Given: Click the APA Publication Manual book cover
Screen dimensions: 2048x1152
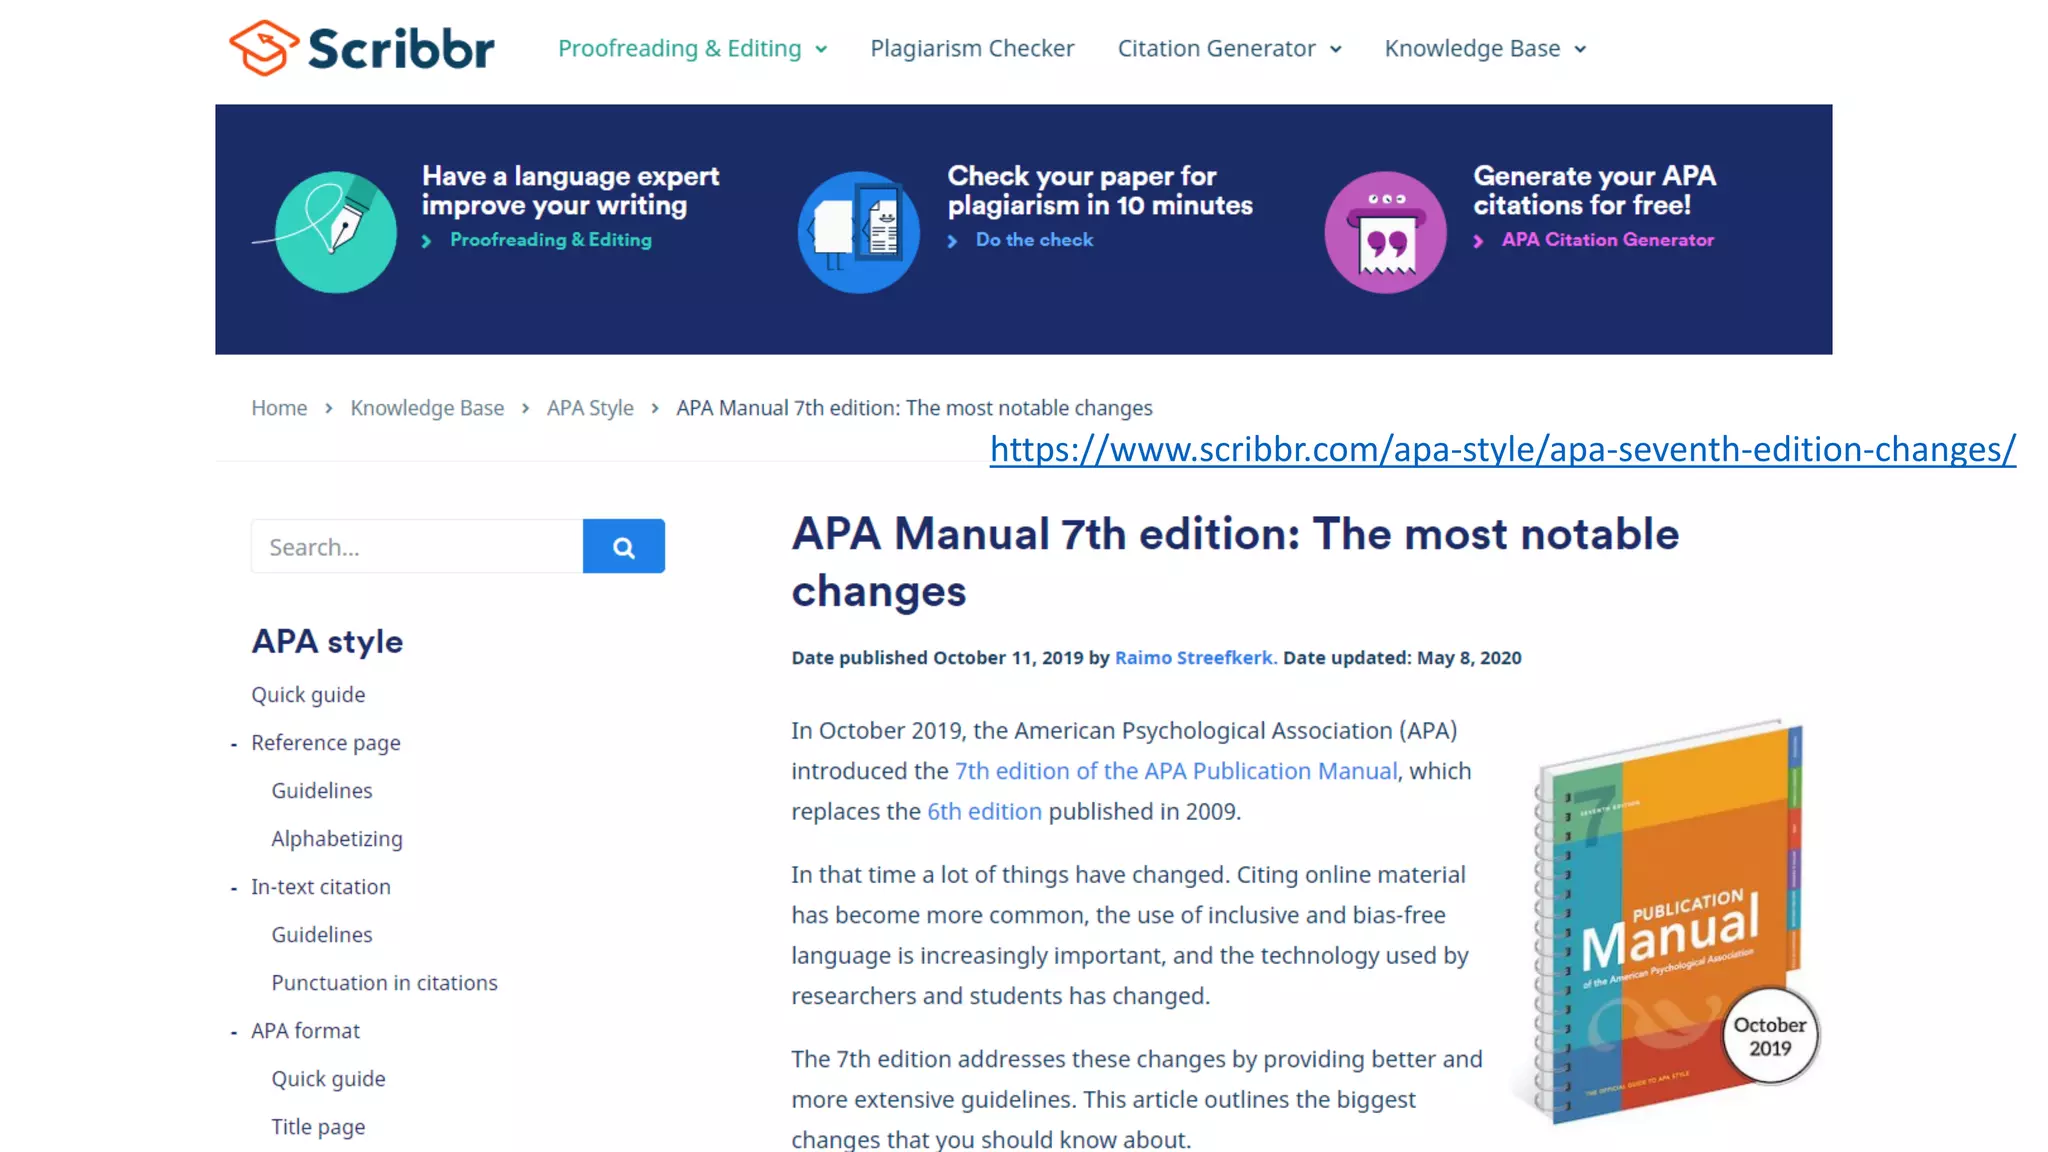Looking at the screenshot, I should point(1668,922).
